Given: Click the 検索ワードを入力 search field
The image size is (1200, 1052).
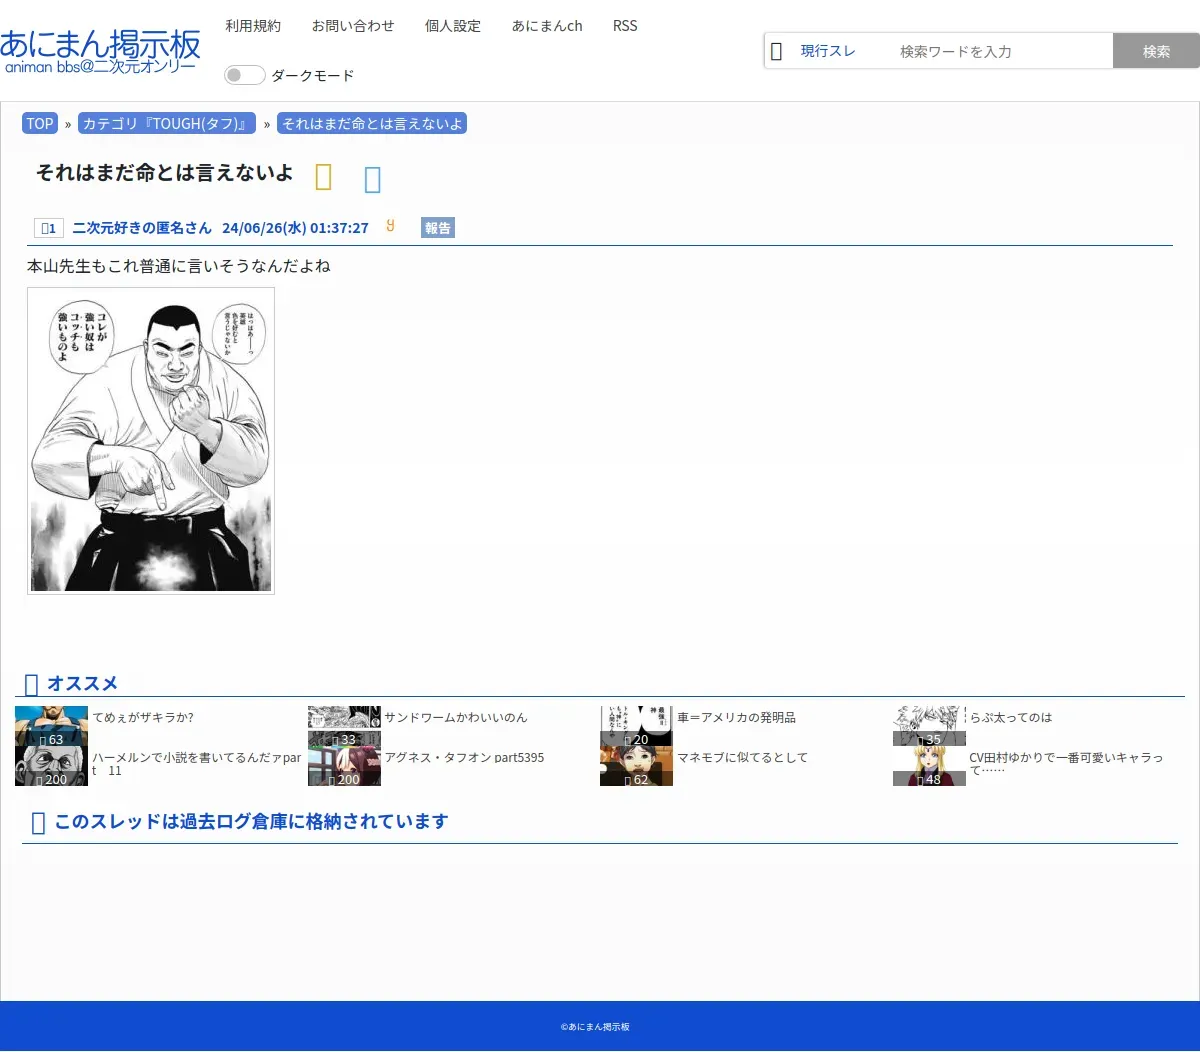Looking at the screenshot, I should (1000, 51).
